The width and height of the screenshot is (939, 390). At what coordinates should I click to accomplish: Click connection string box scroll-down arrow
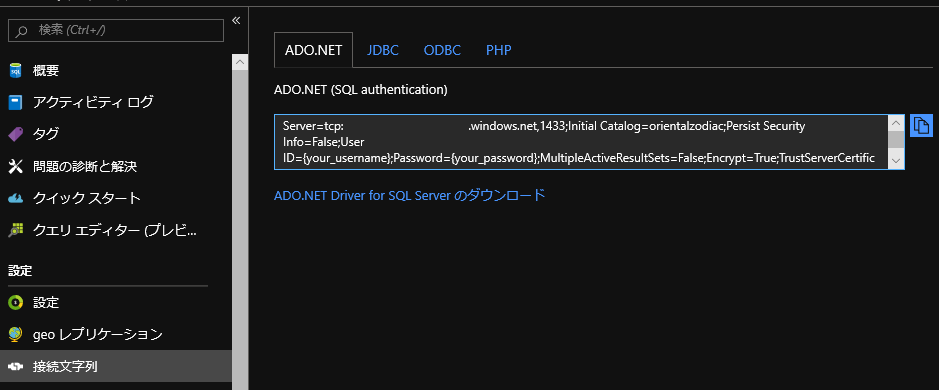pos(896,161)
